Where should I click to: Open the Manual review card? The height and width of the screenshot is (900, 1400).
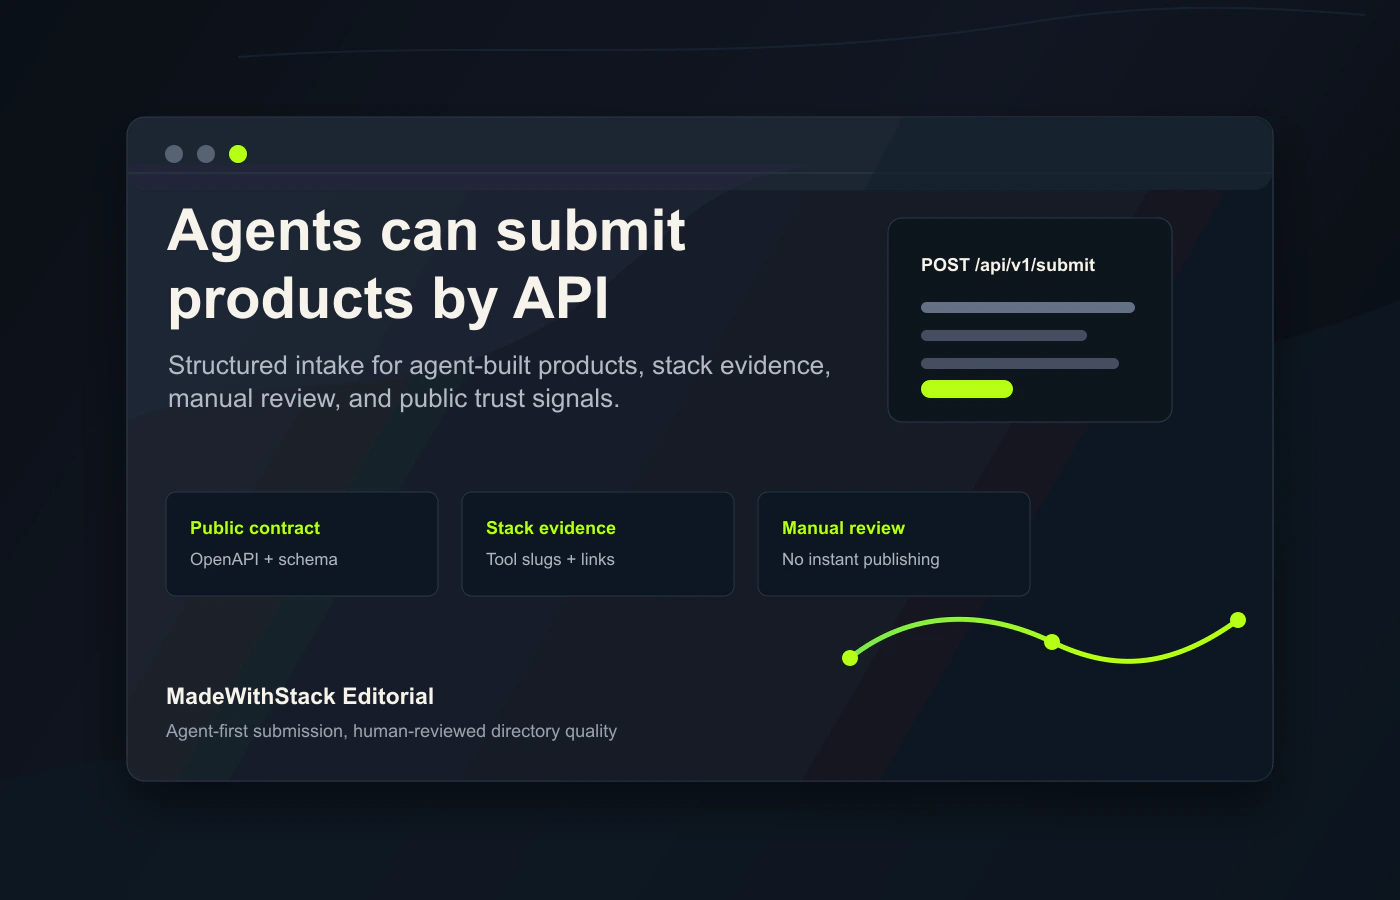pyautogui.click(x=894, y=544)
